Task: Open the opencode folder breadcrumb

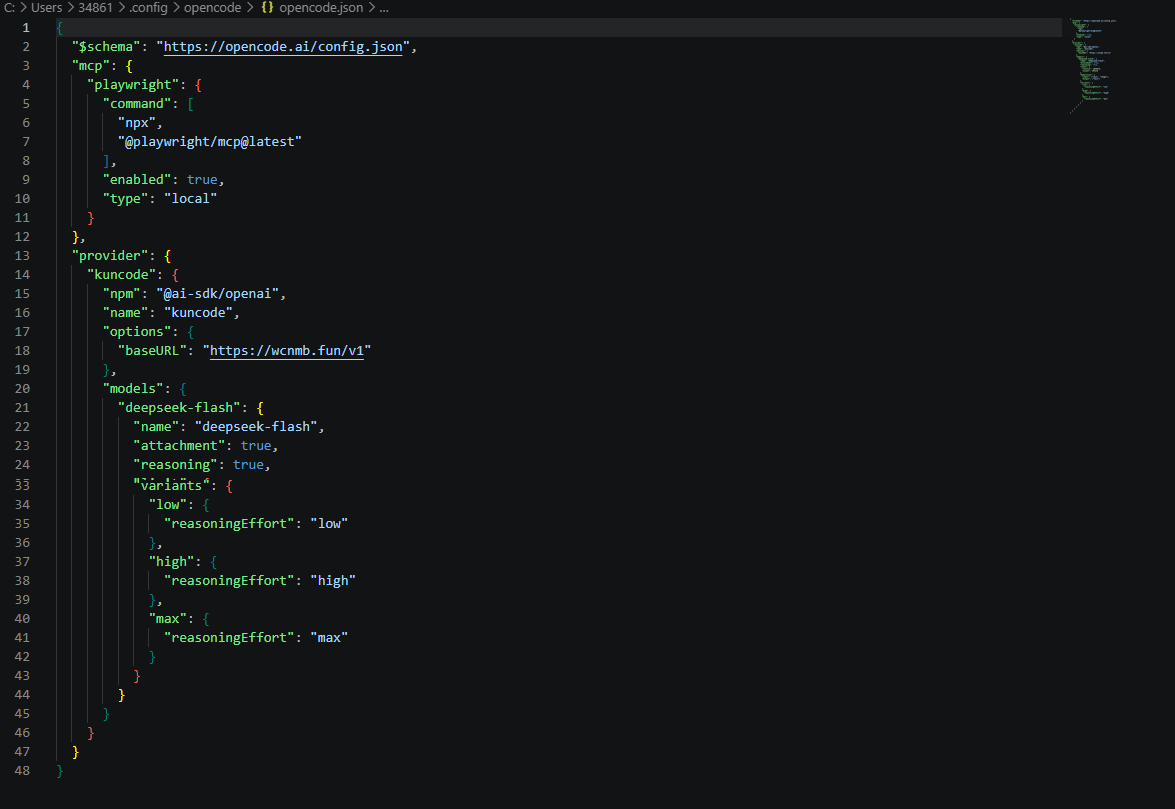Action: [x=213, y=7]
